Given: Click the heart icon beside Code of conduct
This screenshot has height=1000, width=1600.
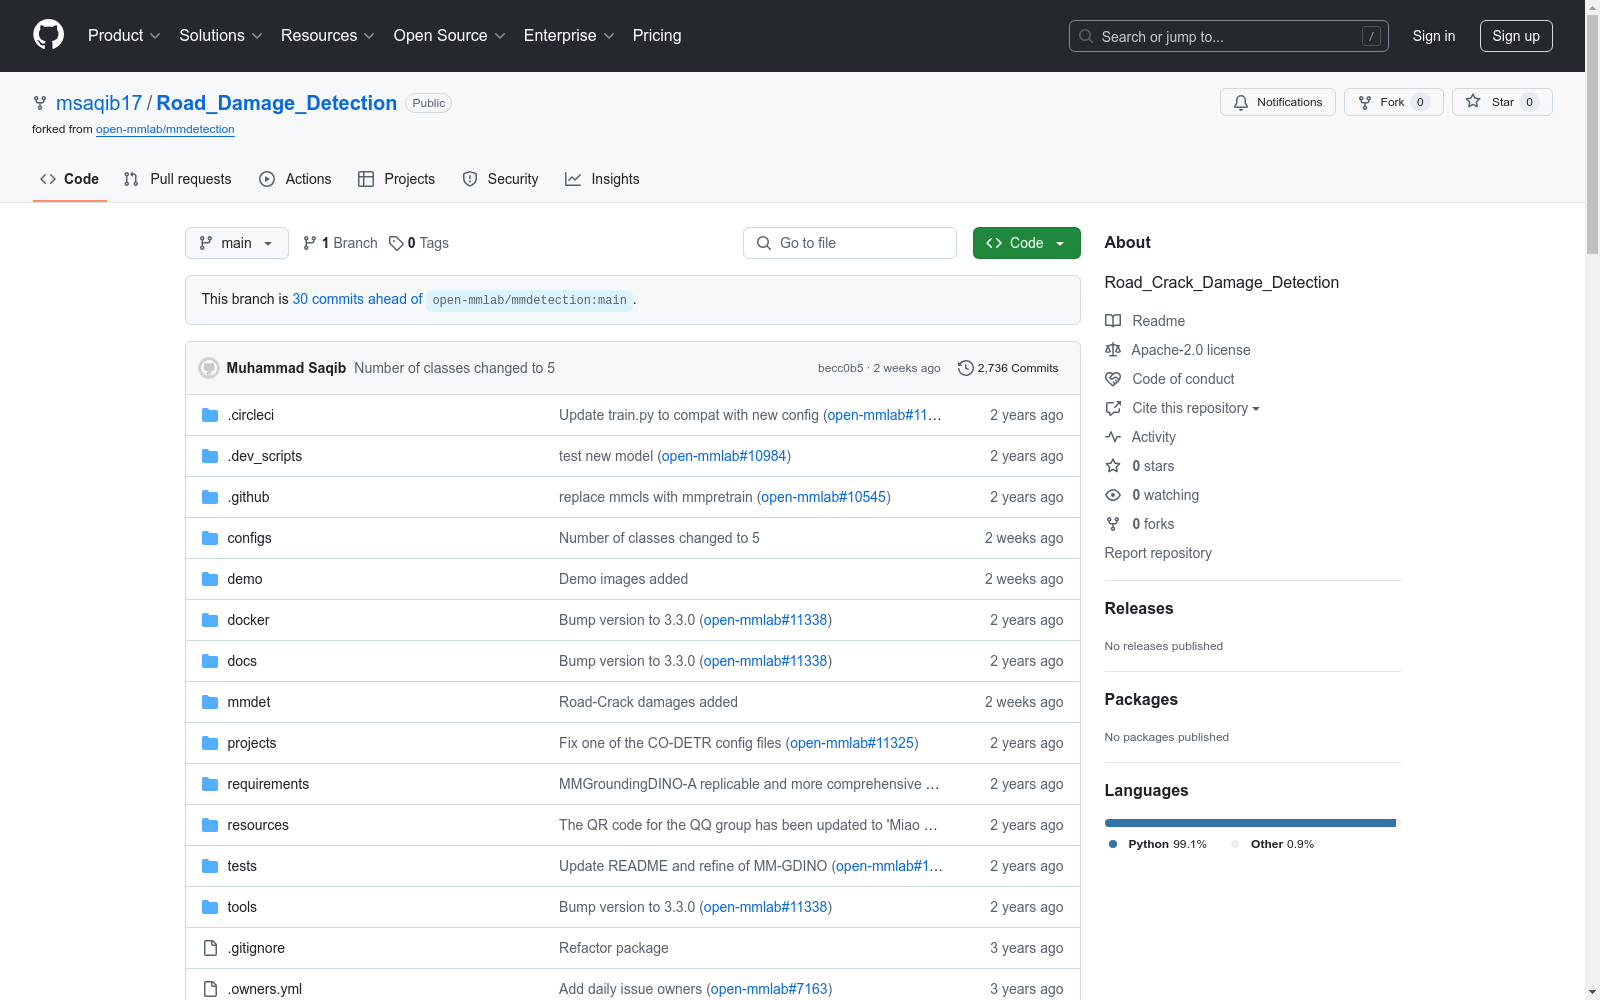Looking at the screenshot, I should (1113, 379).
